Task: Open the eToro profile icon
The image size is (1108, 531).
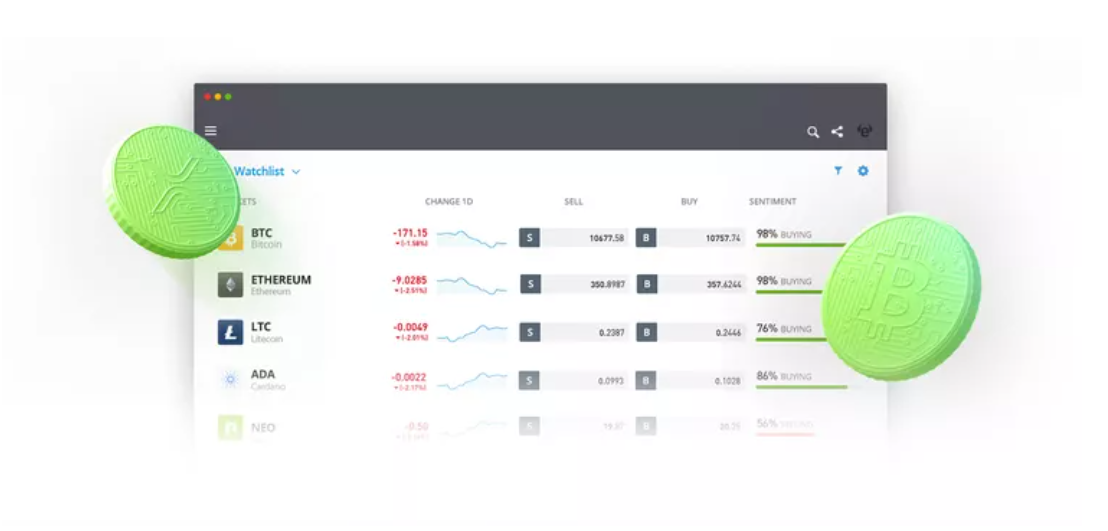Action: coord(865,131)
